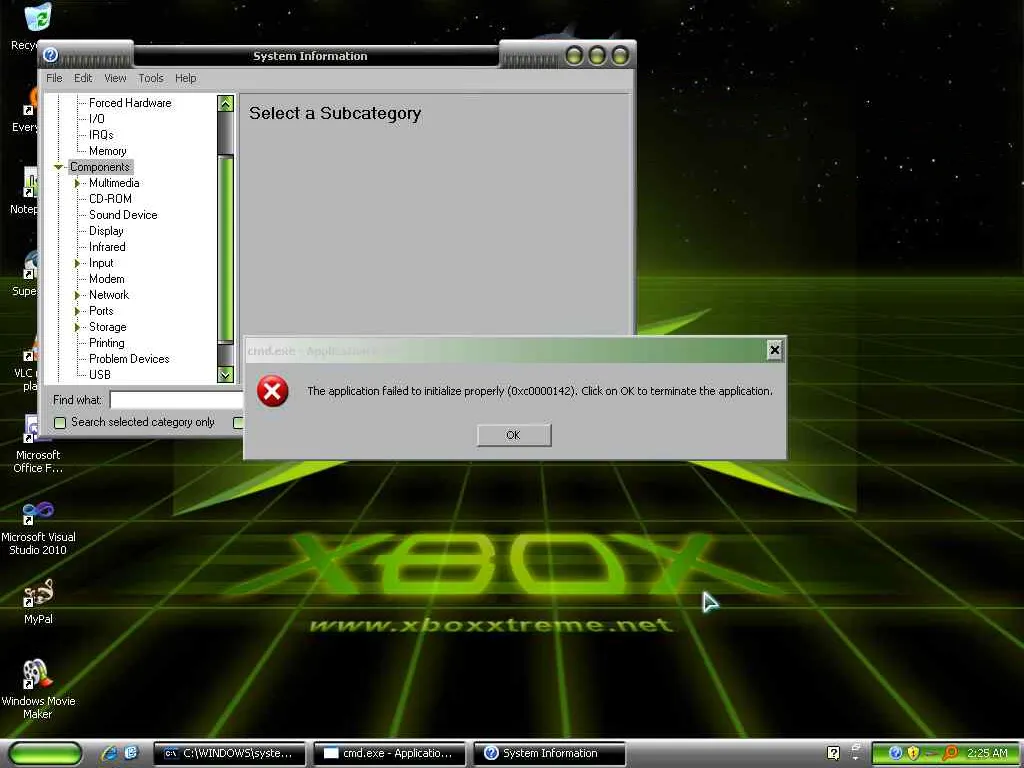Open the File menu in System Information
The image size is (1024, 768).
tap(54, 78)
